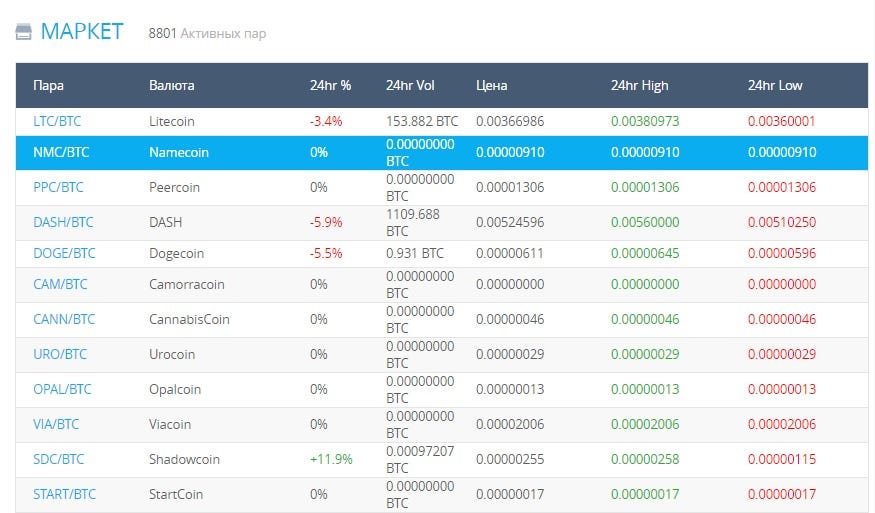
Task: Select the Camorracoin currency name
Action: [x=186, y=284]
